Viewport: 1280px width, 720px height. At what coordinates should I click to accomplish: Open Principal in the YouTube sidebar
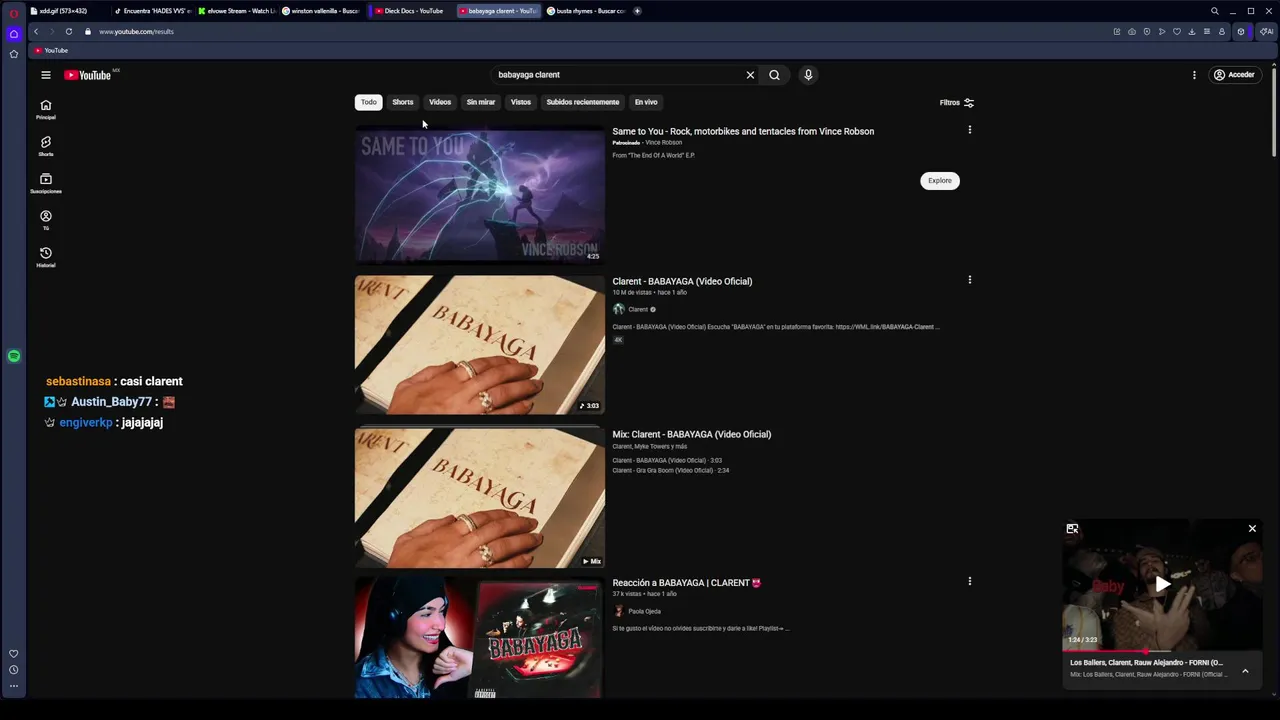45,110
